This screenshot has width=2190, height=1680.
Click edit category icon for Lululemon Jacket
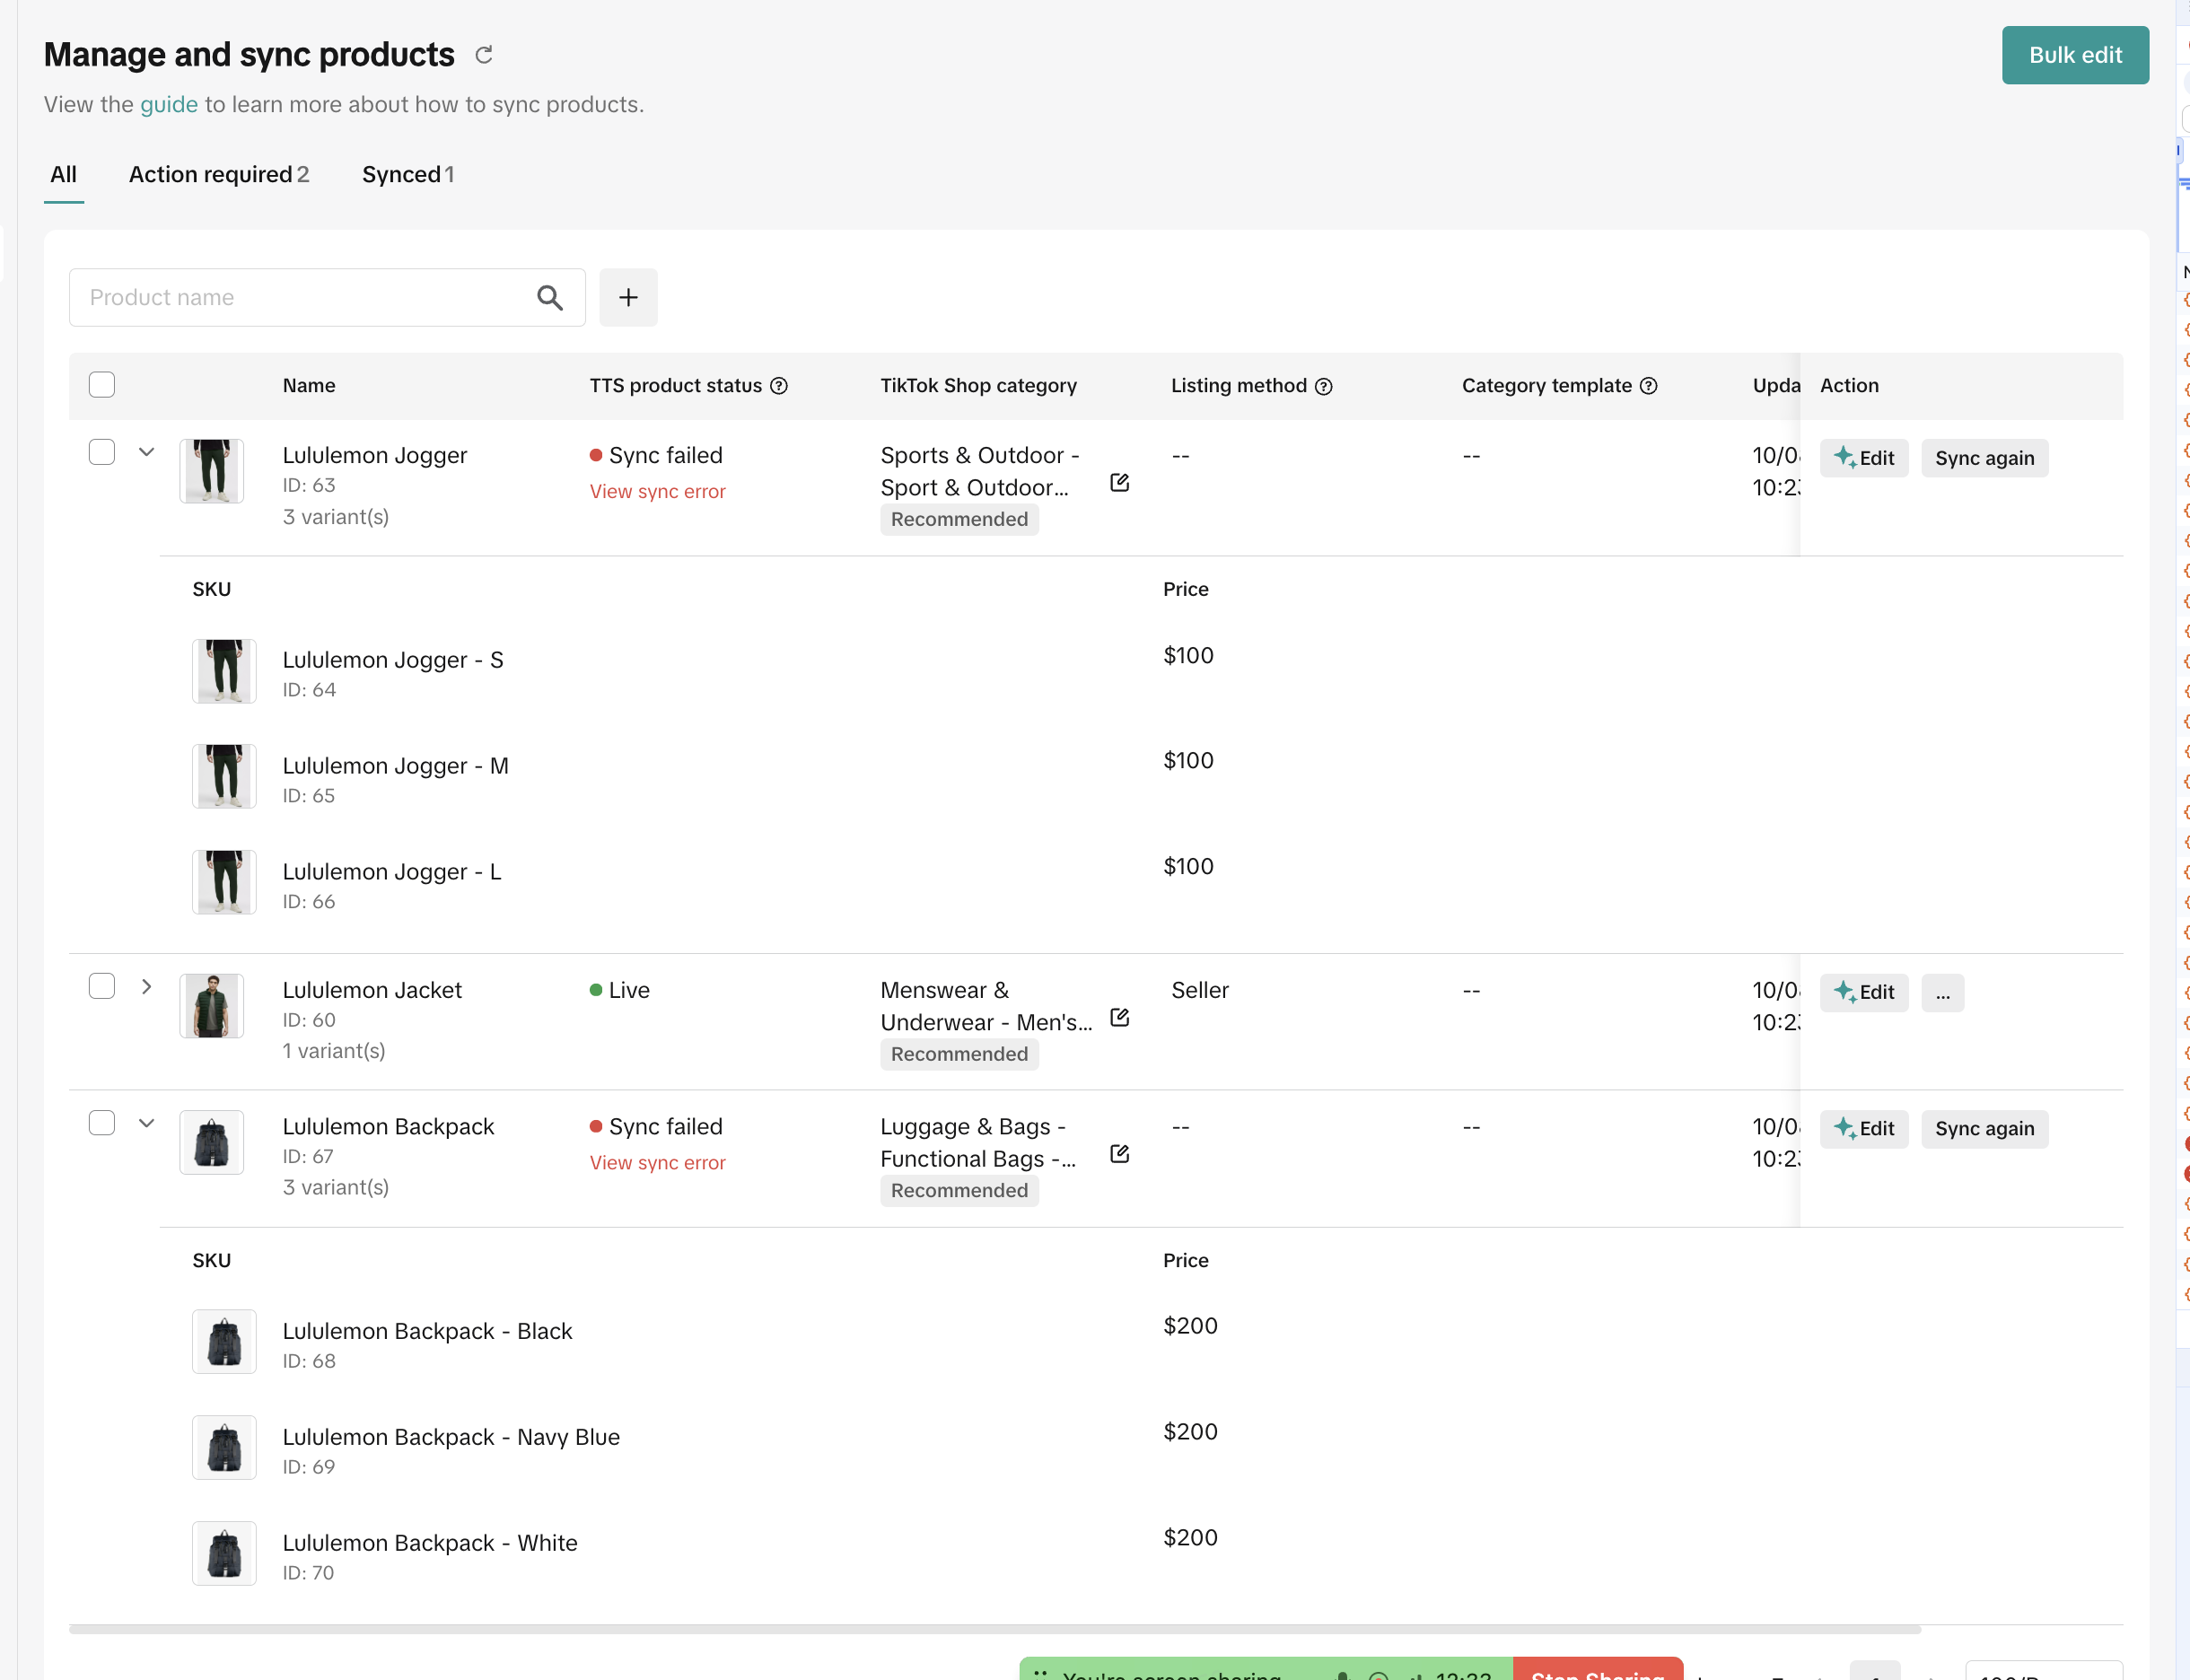click(x=1120, y=1018)
